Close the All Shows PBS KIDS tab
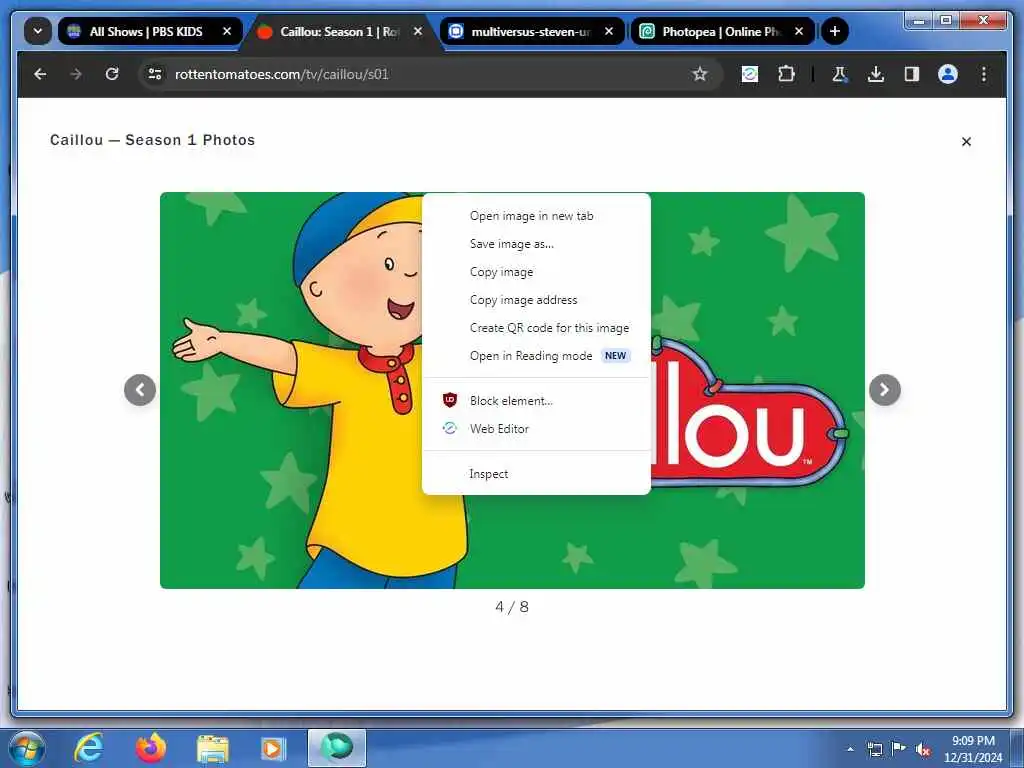The image size is (1024, 768). pos(227,31)
